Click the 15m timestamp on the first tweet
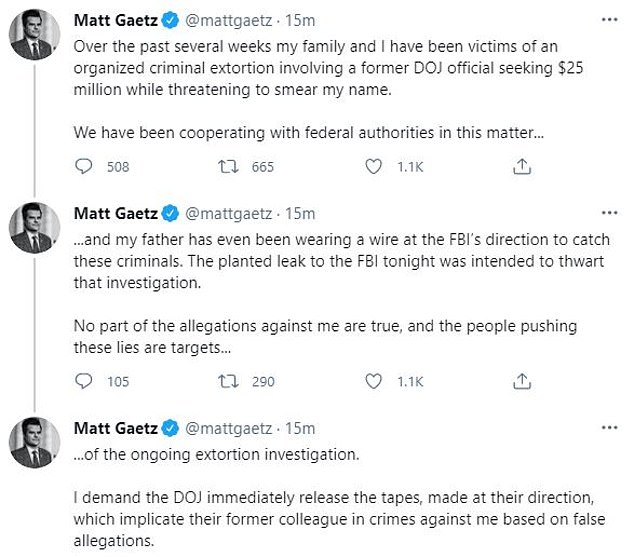This screenshot has width=634, height=557. (x=301, y=20)
